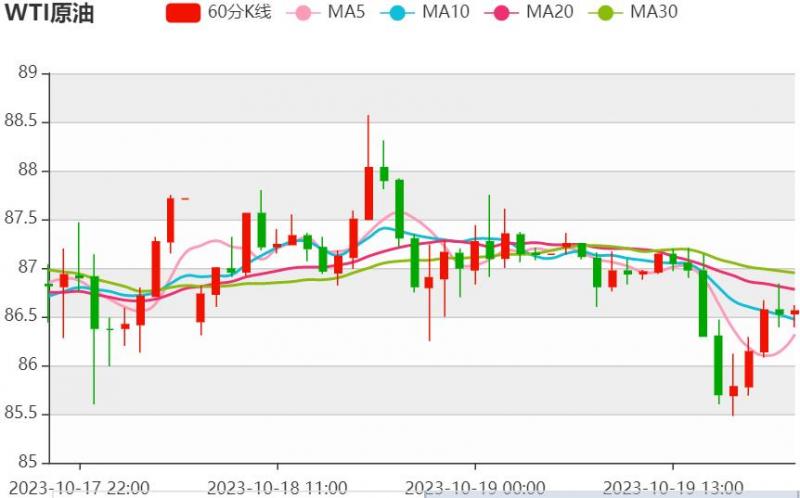
Task: Click the 88.5 y-axis label
Action: click(21, 121)
